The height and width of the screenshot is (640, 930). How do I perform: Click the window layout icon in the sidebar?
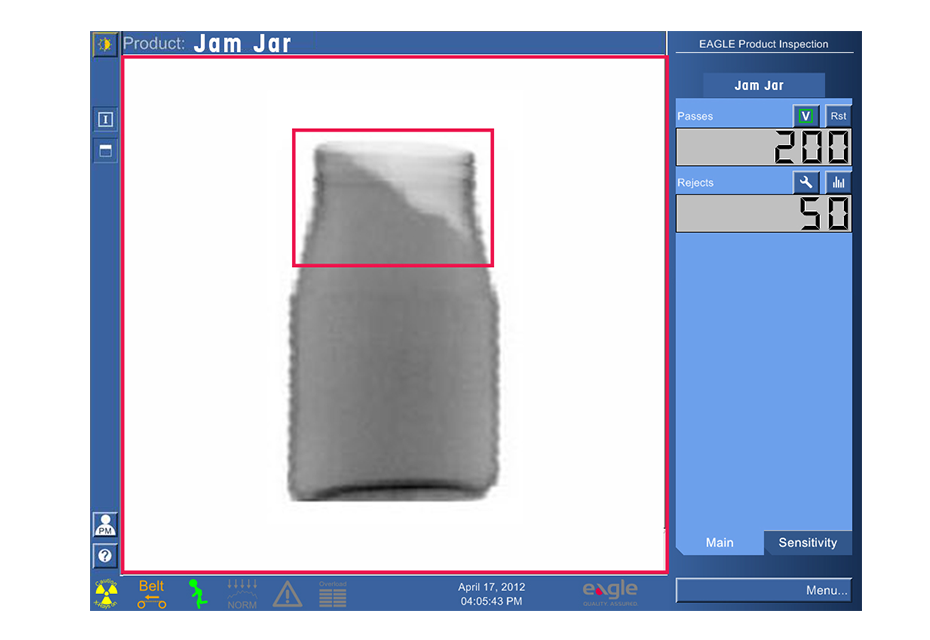[x=105, y=151]
